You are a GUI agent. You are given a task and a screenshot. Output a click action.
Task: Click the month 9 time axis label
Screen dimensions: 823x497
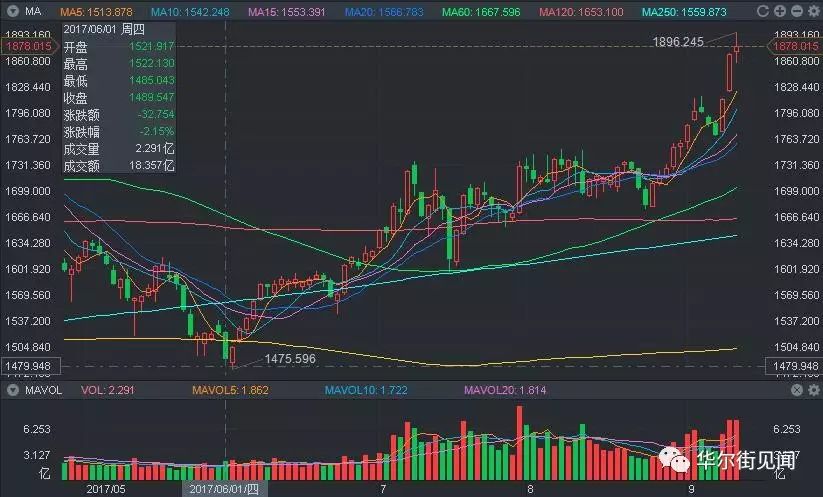pos(691,489)
